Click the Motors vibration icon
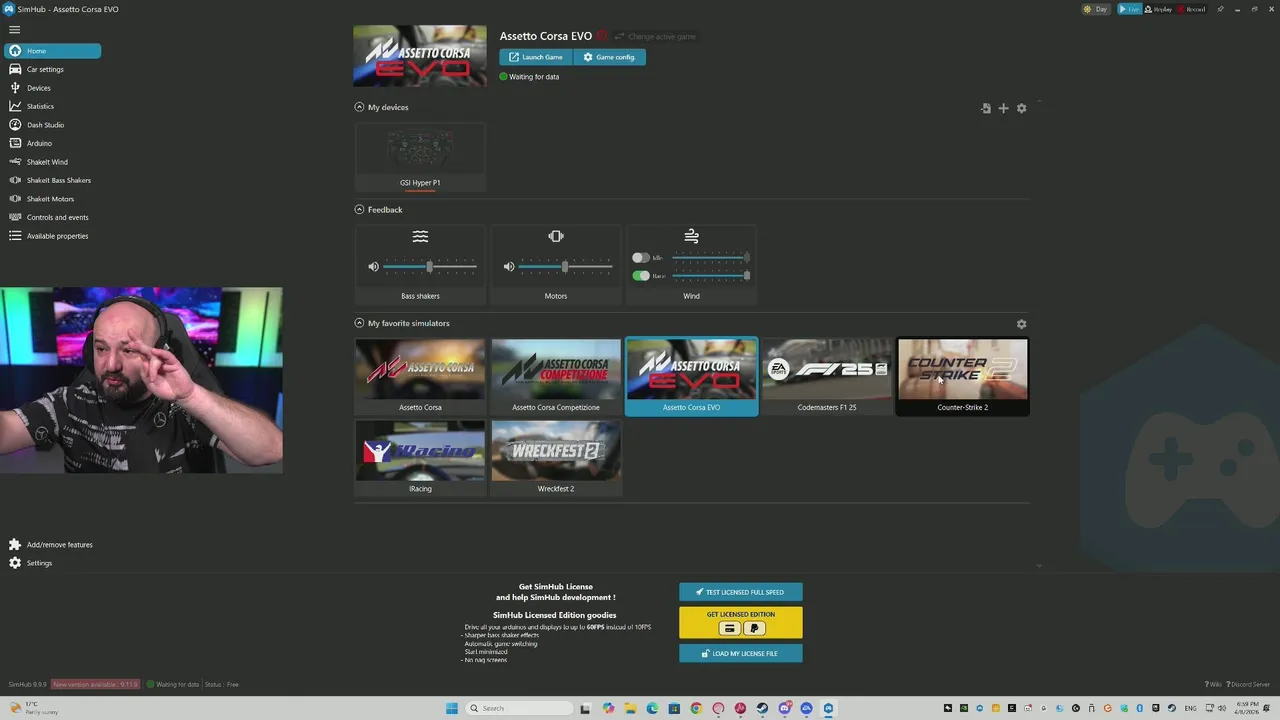The image size is (1280, 720). pyautogui.click(x=556, y=237)
